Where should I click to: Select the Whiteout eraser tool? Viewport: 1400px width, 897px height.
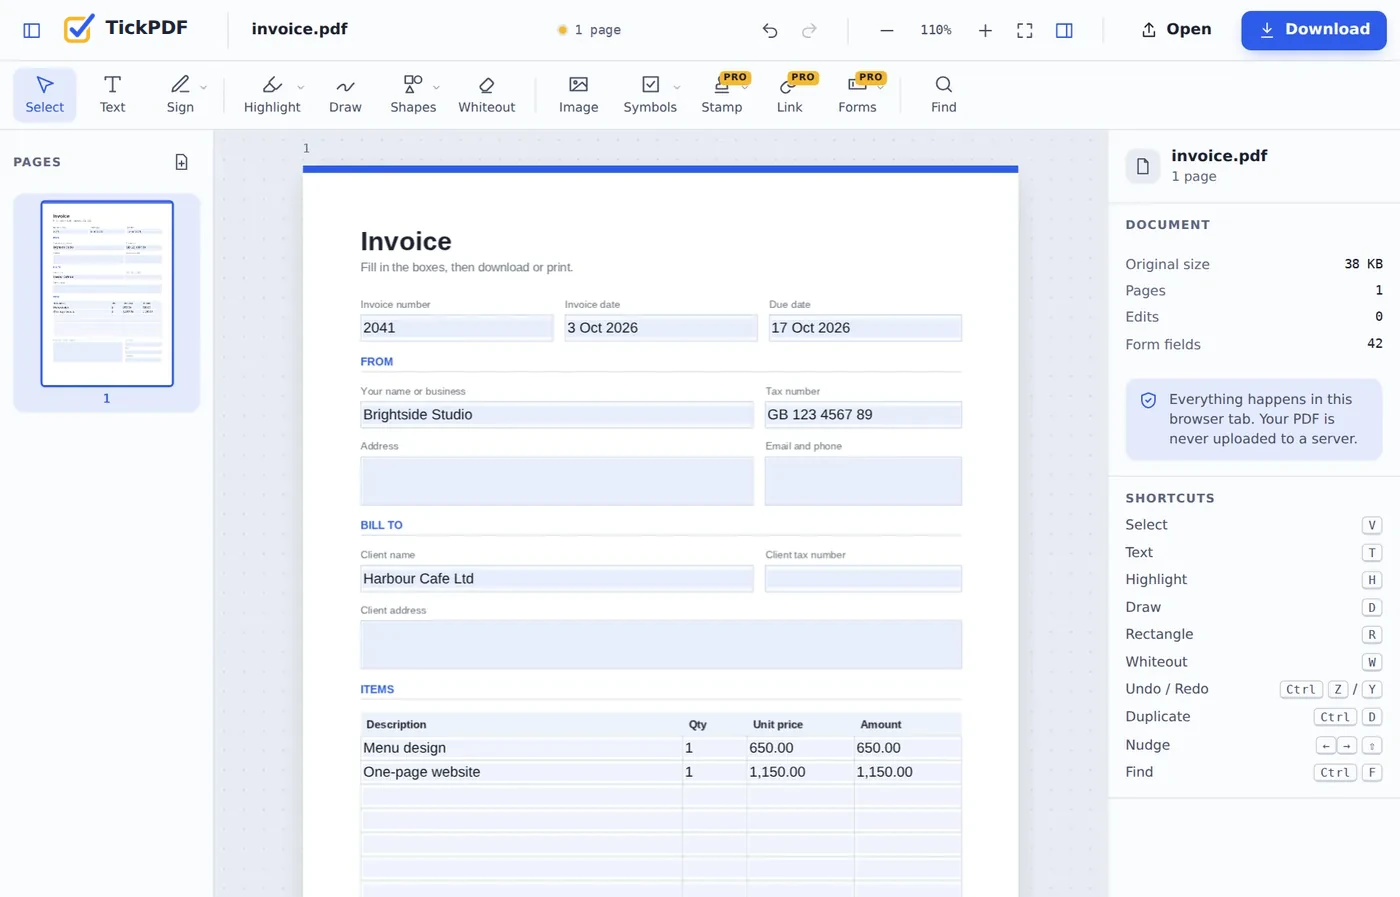point(486,95)
